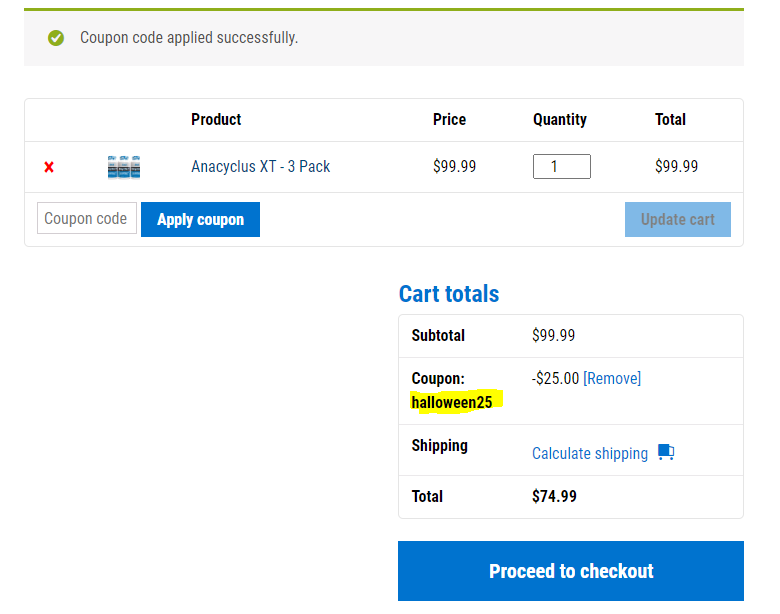
Task: Click the Total column header in cart table
Action: coord(670,119)
